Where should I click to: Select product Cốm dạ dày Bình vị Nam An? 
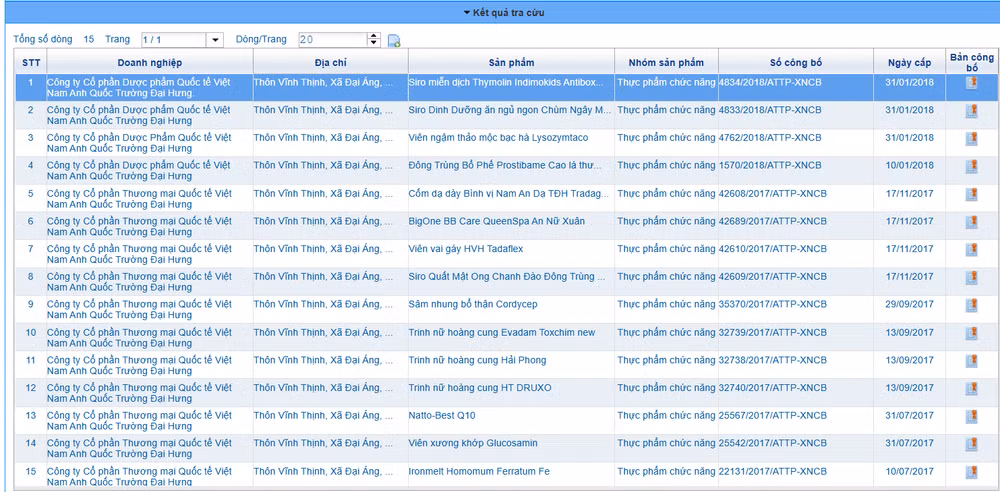click(509, 193)
